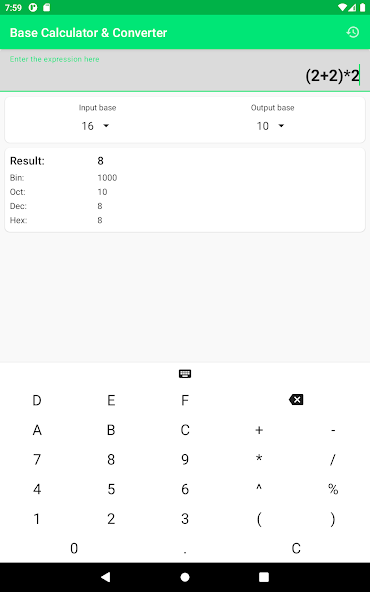Tap the open parenthesis key

click(x=259, y=518)
